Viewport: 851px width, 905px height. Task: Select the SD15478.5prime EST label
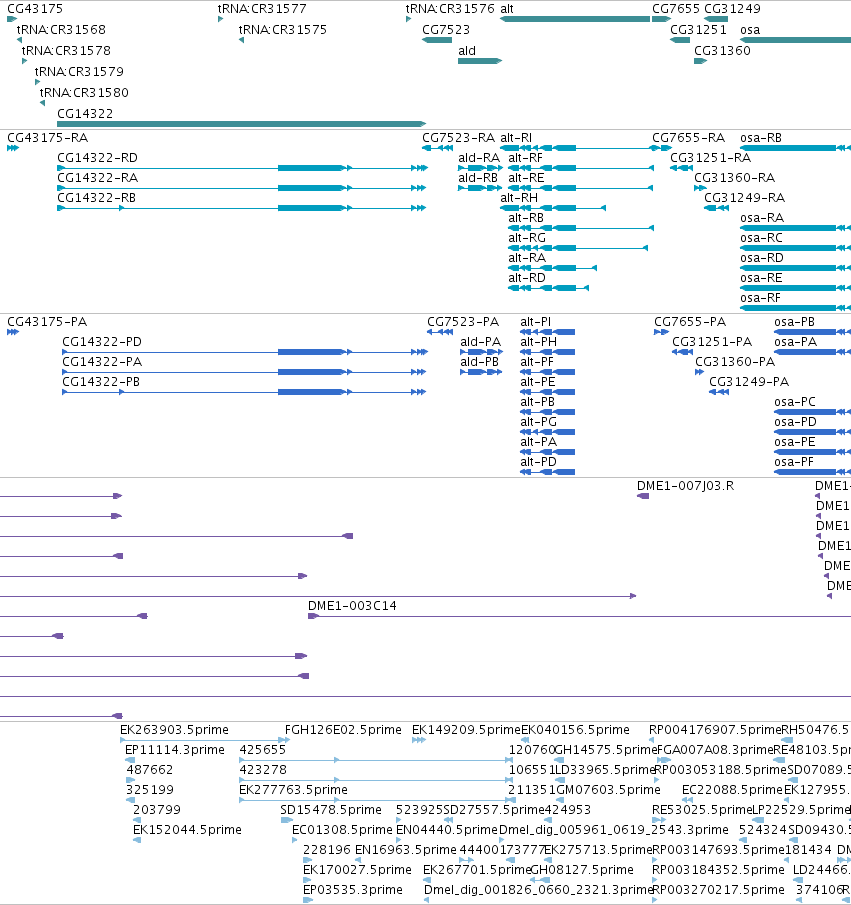pyautogui.click(x=331, y=810)
